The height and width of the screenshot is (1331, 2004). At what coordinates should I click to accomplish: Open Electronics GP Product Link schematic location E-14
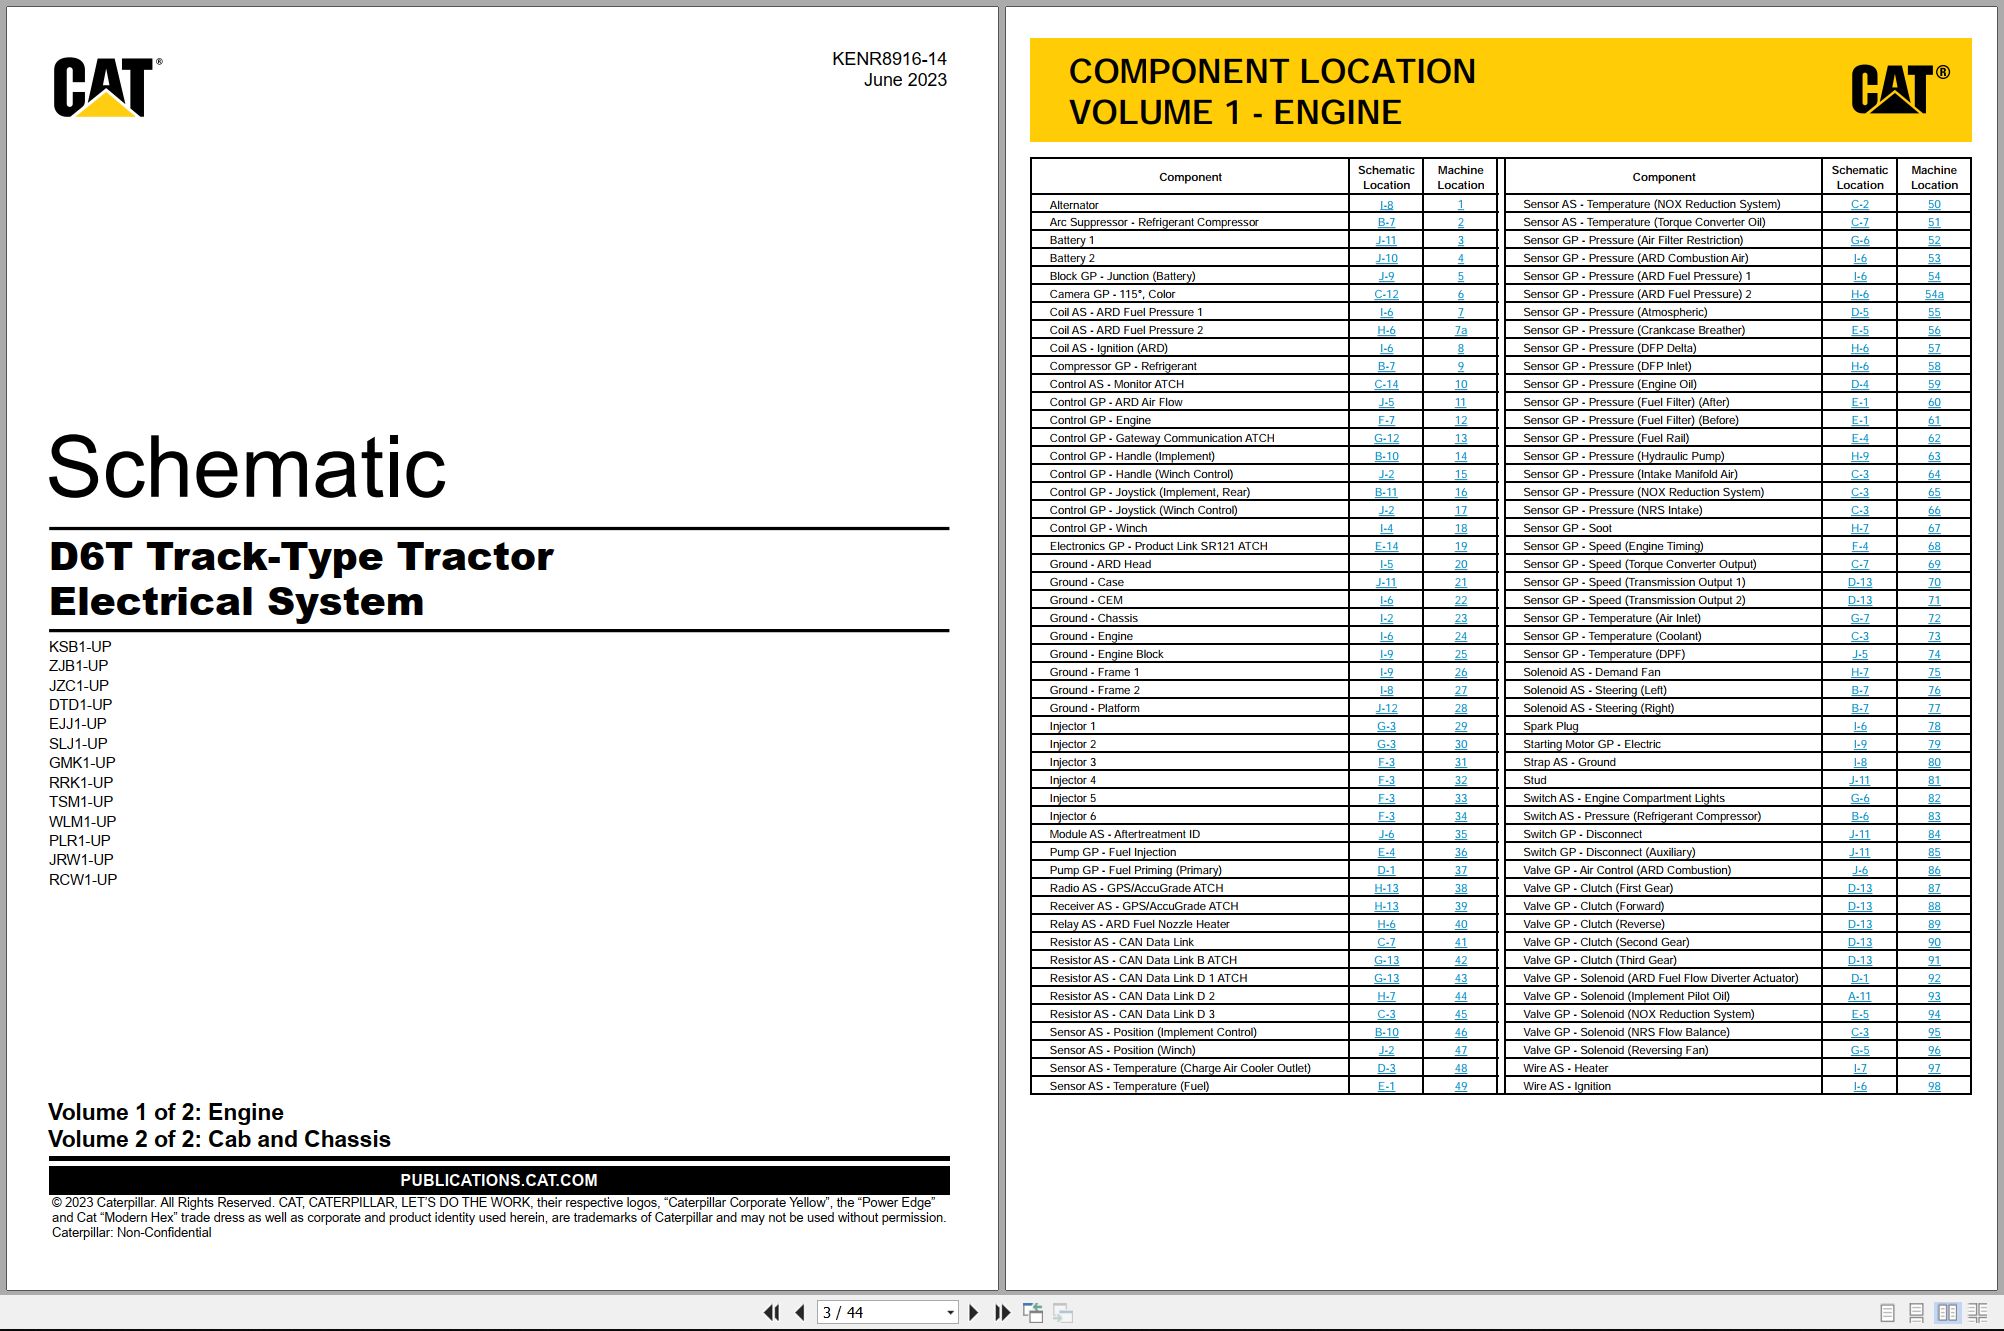[x=1386, y=547]
